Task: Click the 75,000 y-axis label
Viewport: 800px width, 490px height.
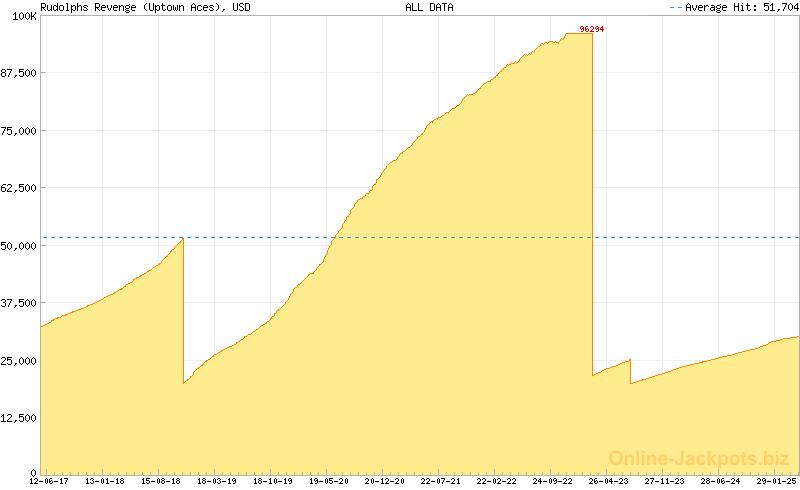Action: tap(19, 131)
